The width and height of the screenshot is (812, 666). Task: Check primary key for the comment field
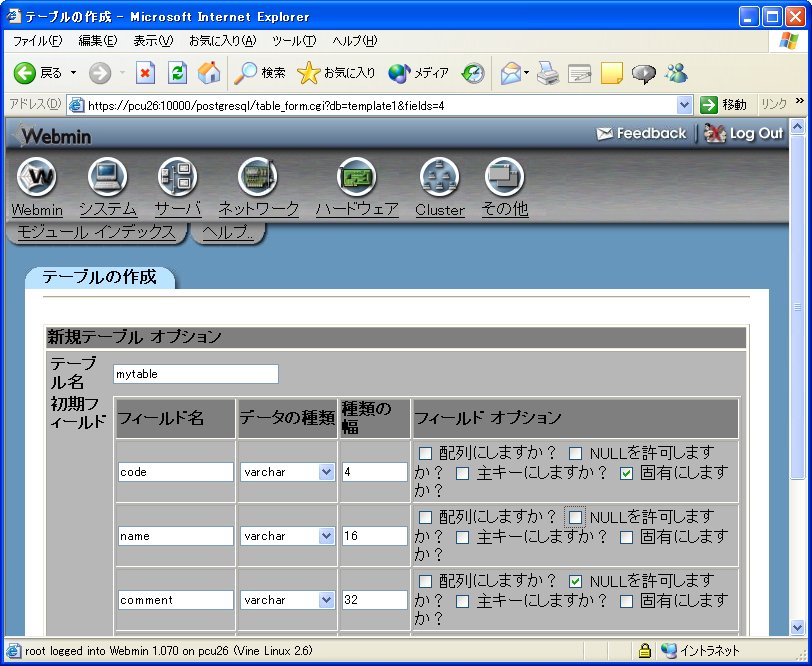[462, 601]
